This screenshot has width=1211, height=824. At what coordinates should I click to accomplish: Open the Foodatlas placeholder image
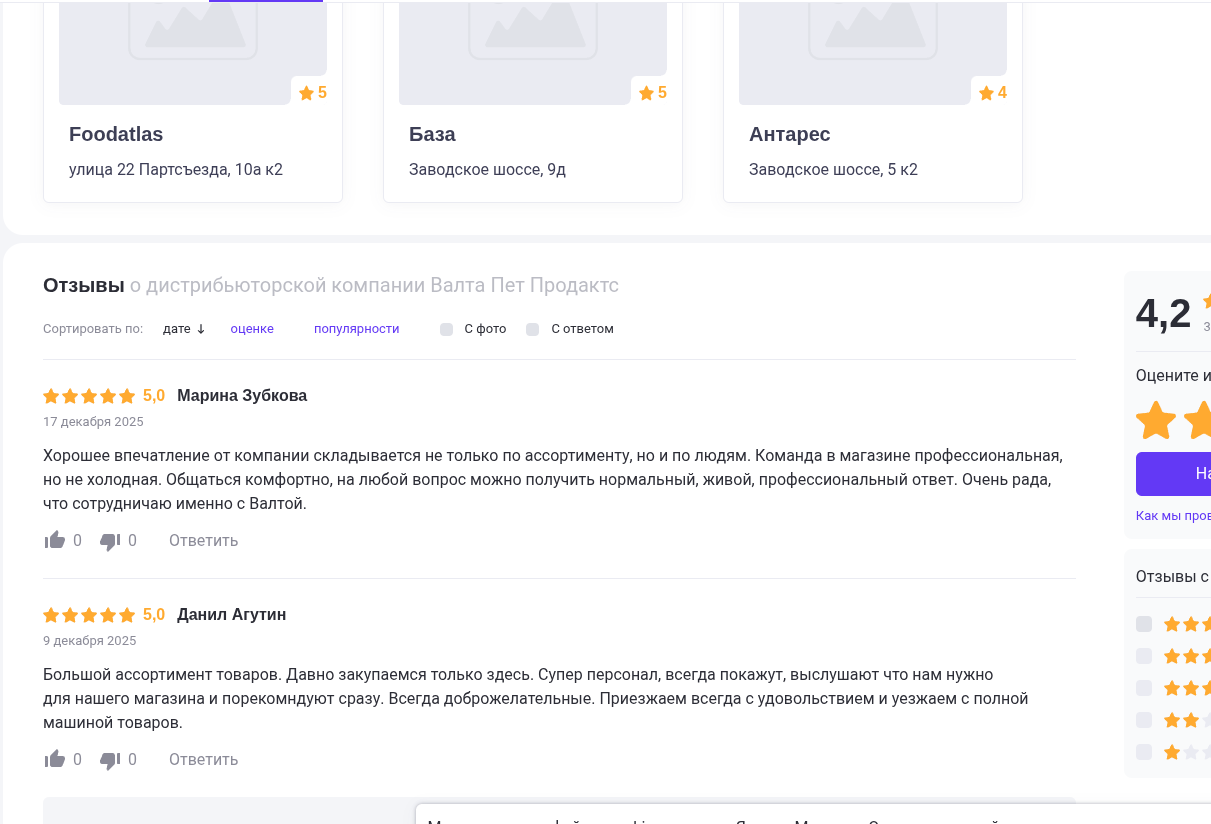point(193,52)
